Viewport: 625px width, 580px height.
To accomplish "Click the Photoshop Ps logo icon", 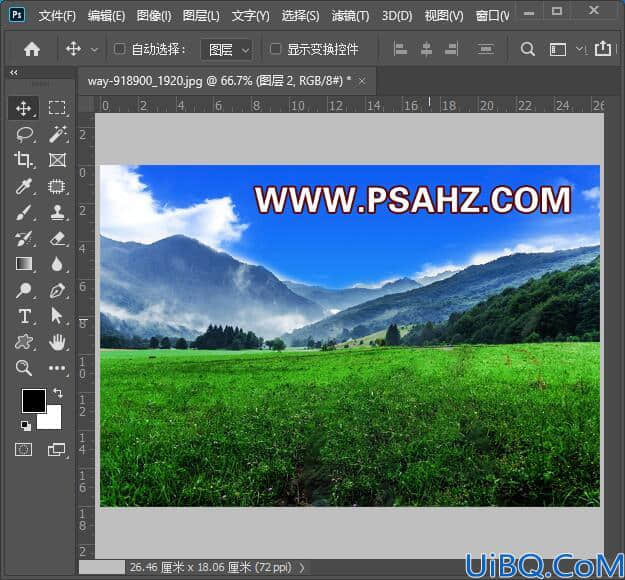I will 16,15.
